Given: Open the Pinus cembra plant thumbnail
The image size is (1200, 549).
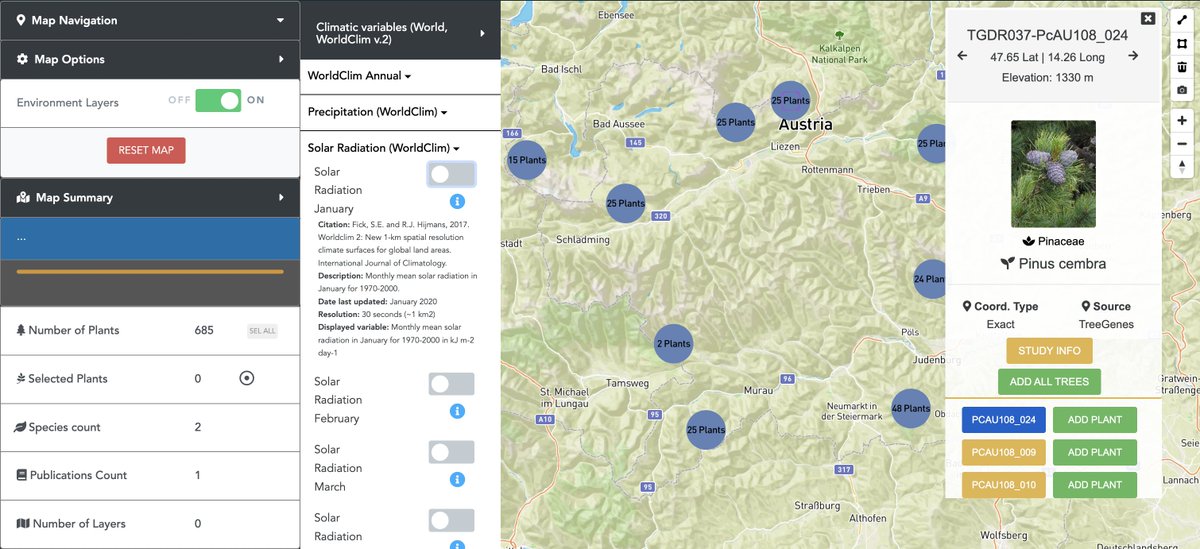Looking at the screenshot, I should tap(1053, 174).
